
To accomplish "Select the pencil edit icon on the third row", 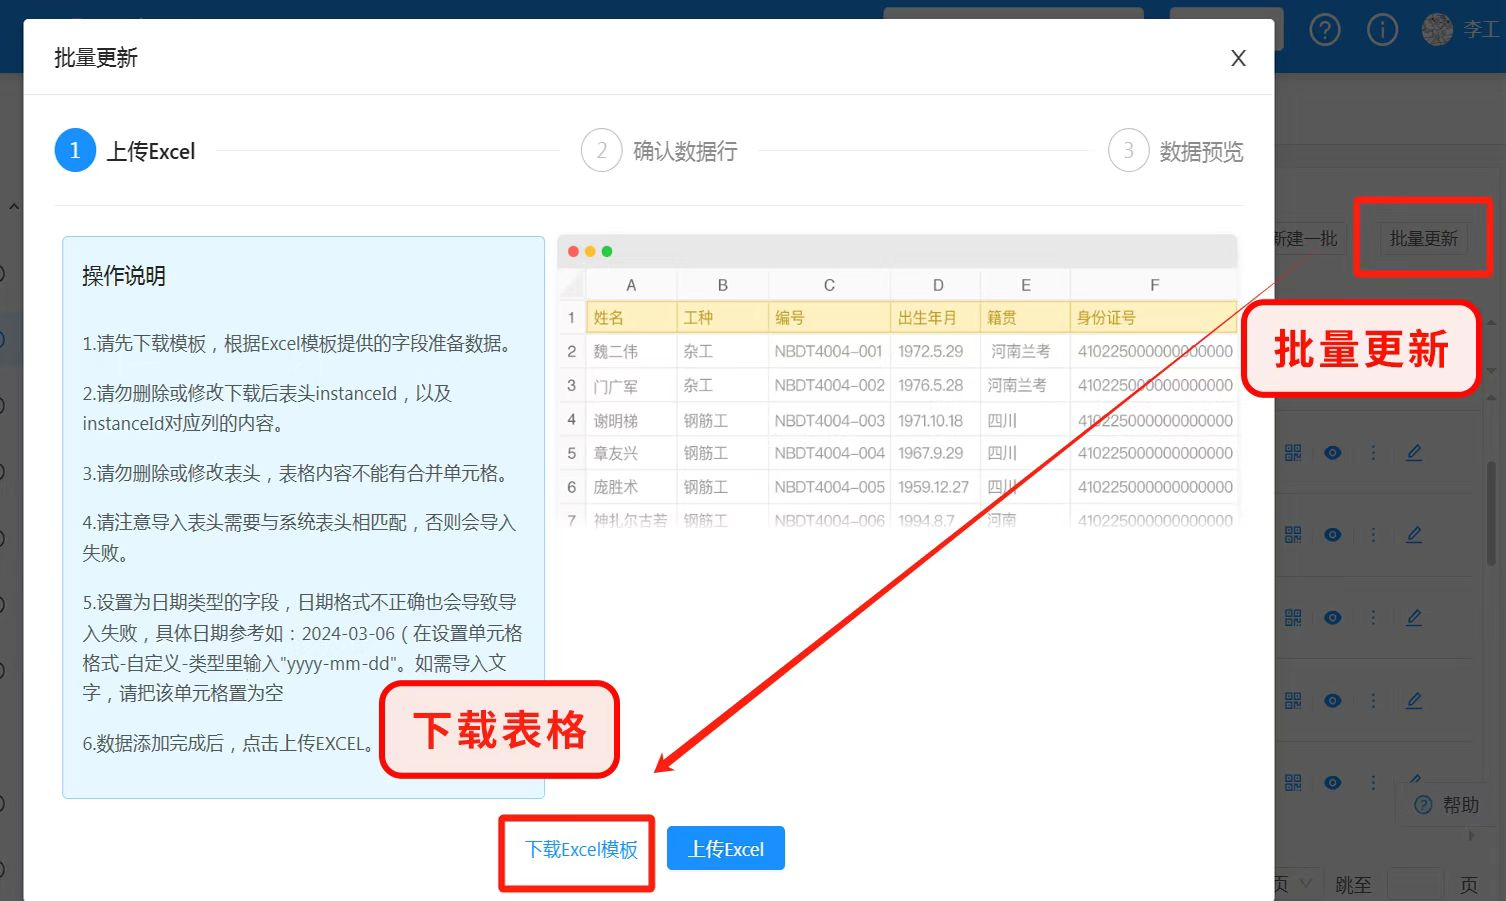I will pyautogui.click(x=1414, y=617).
